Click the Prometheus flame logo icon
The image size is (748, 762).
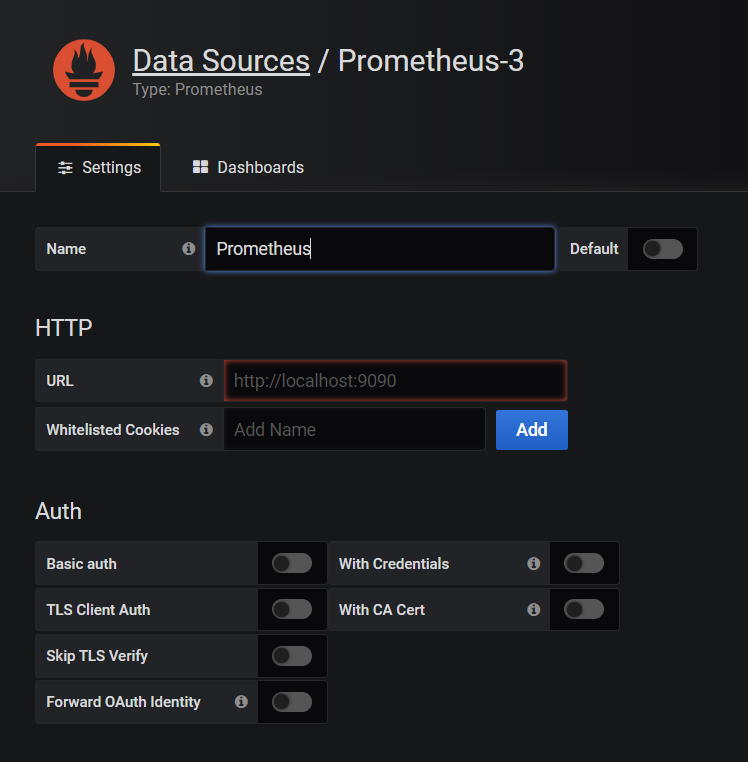pos(84,70)
